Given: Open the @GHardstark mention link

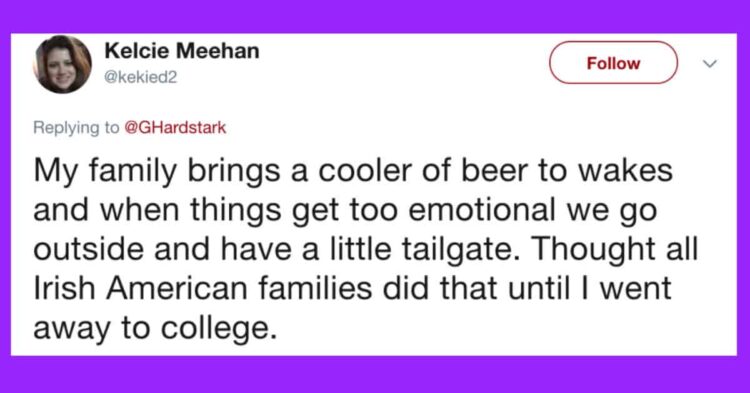Looking at the screenshot, I should (x=175, y=128).
